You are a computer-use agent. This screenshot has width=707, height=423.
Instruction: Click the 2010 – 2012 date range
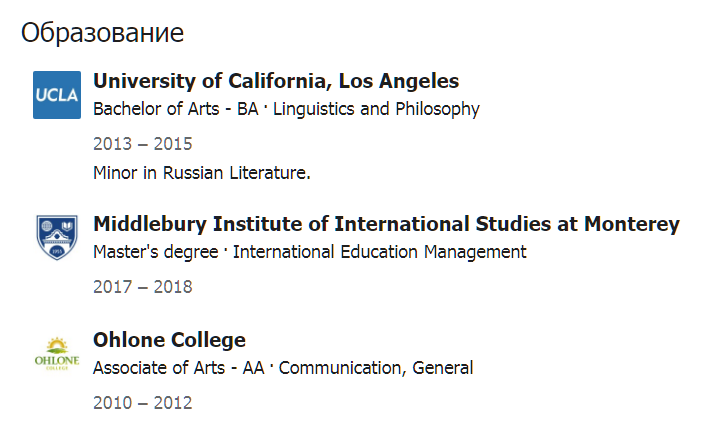pos(143,403)
